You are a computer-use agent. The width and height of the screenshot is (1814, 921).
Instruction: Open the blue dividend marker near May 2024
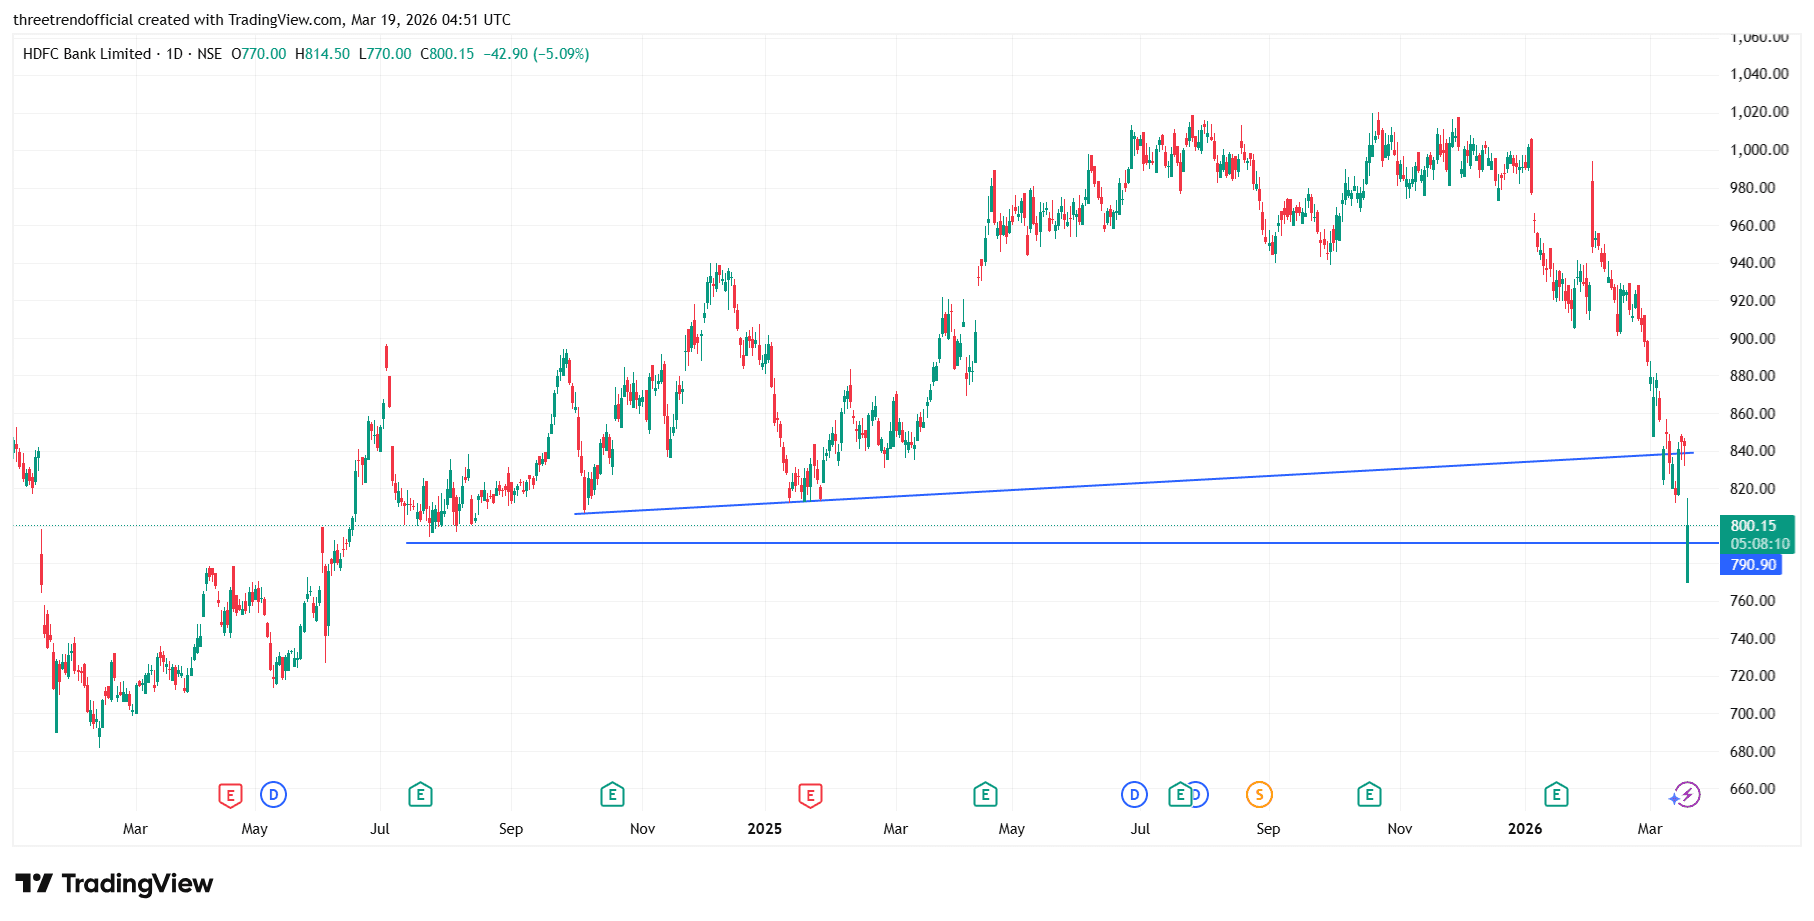273,795
